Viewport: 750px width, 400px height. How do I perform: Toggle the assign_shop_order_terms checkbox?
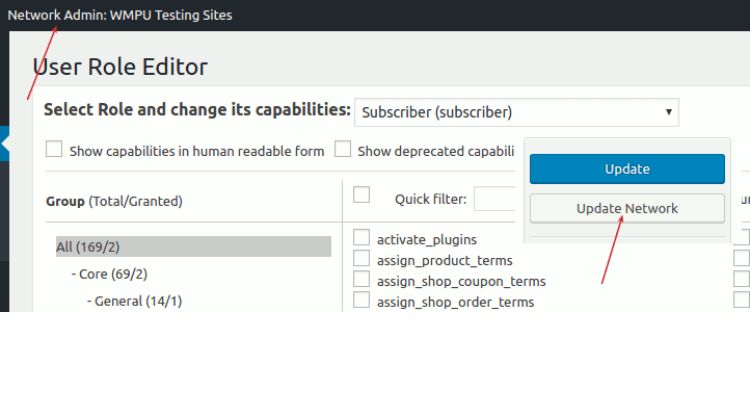(362, 301)
